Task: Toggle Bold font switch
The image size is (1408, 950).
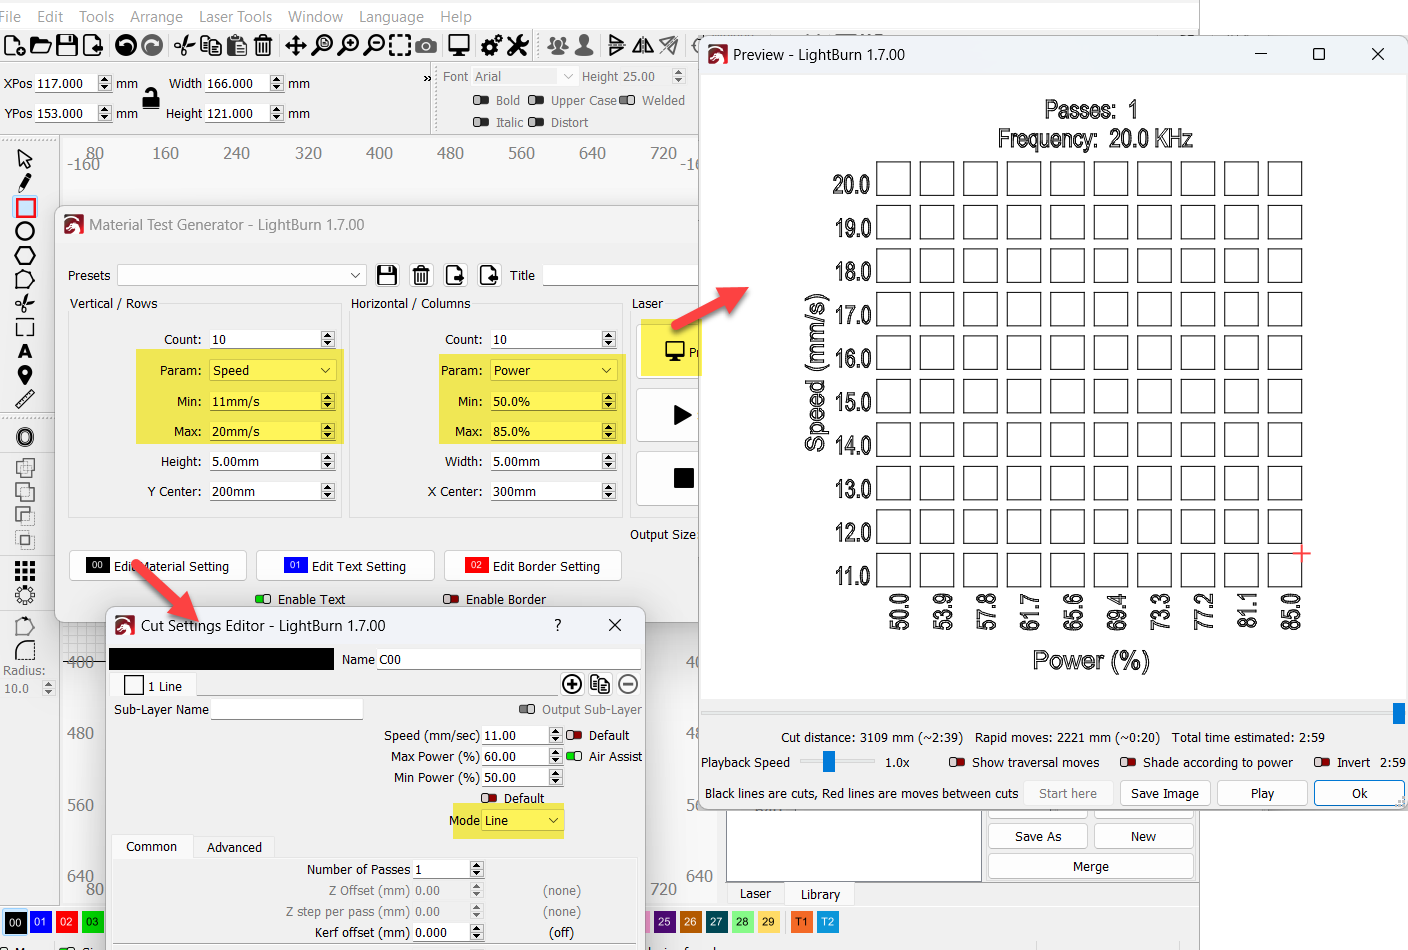Action: [x=481, y=100]
